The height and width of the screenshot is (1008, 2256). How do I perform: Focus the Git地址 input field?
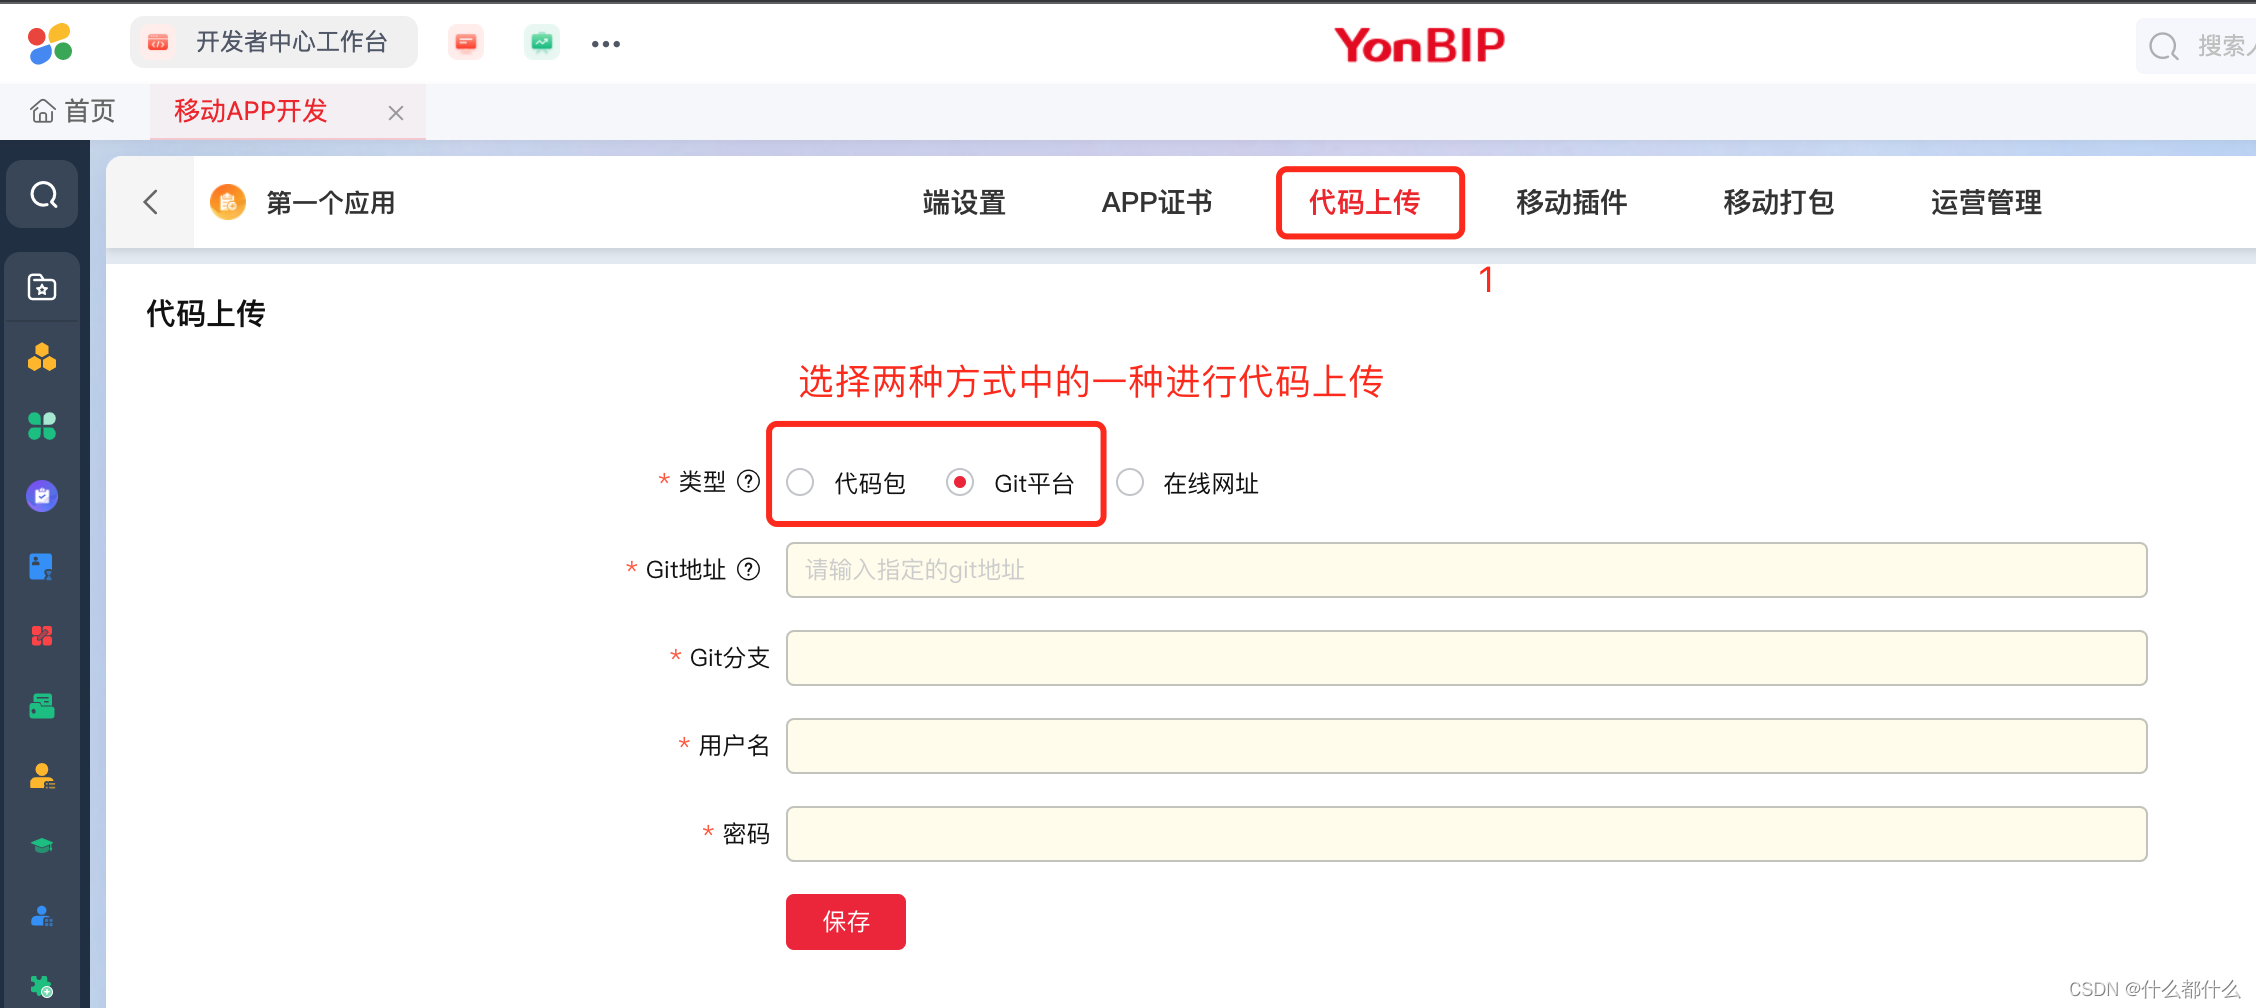pyautogui.click(x=1466, y=570)
